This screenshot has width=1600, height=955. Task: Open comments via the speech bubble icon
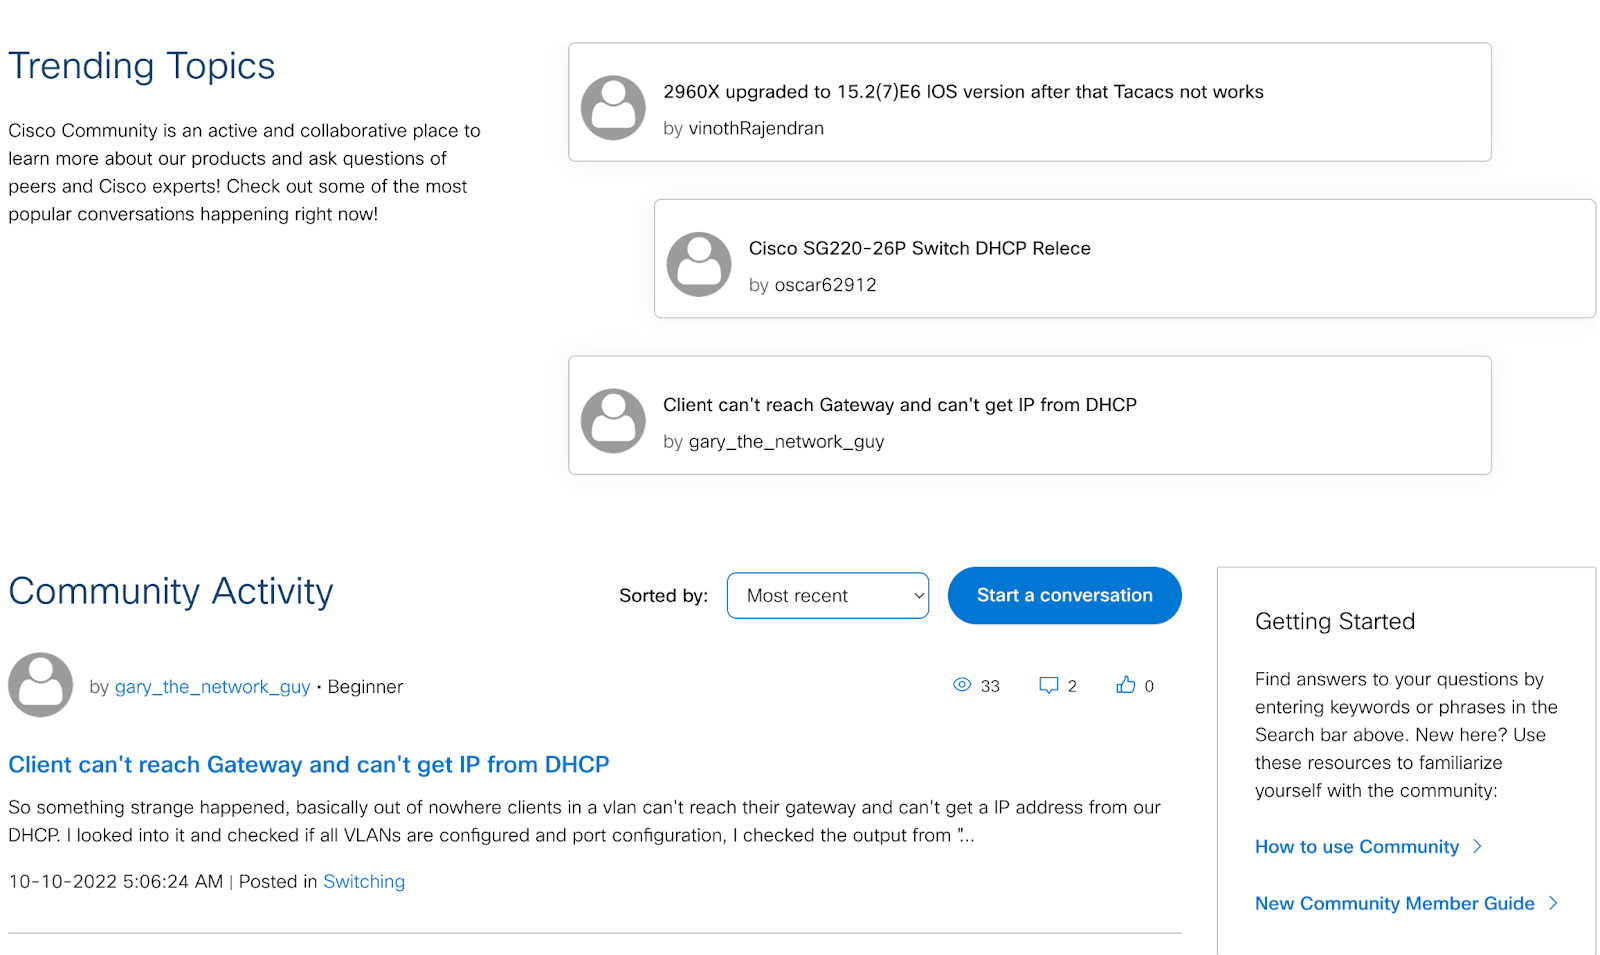click(x=1048, y=685)
